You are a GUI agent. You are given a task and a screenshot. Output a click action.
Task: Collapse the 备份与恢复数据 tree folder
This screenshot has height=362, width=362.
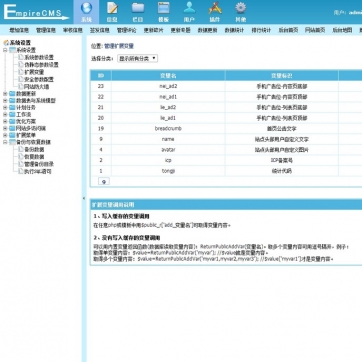pyautogui.click(x=5, y=142)
